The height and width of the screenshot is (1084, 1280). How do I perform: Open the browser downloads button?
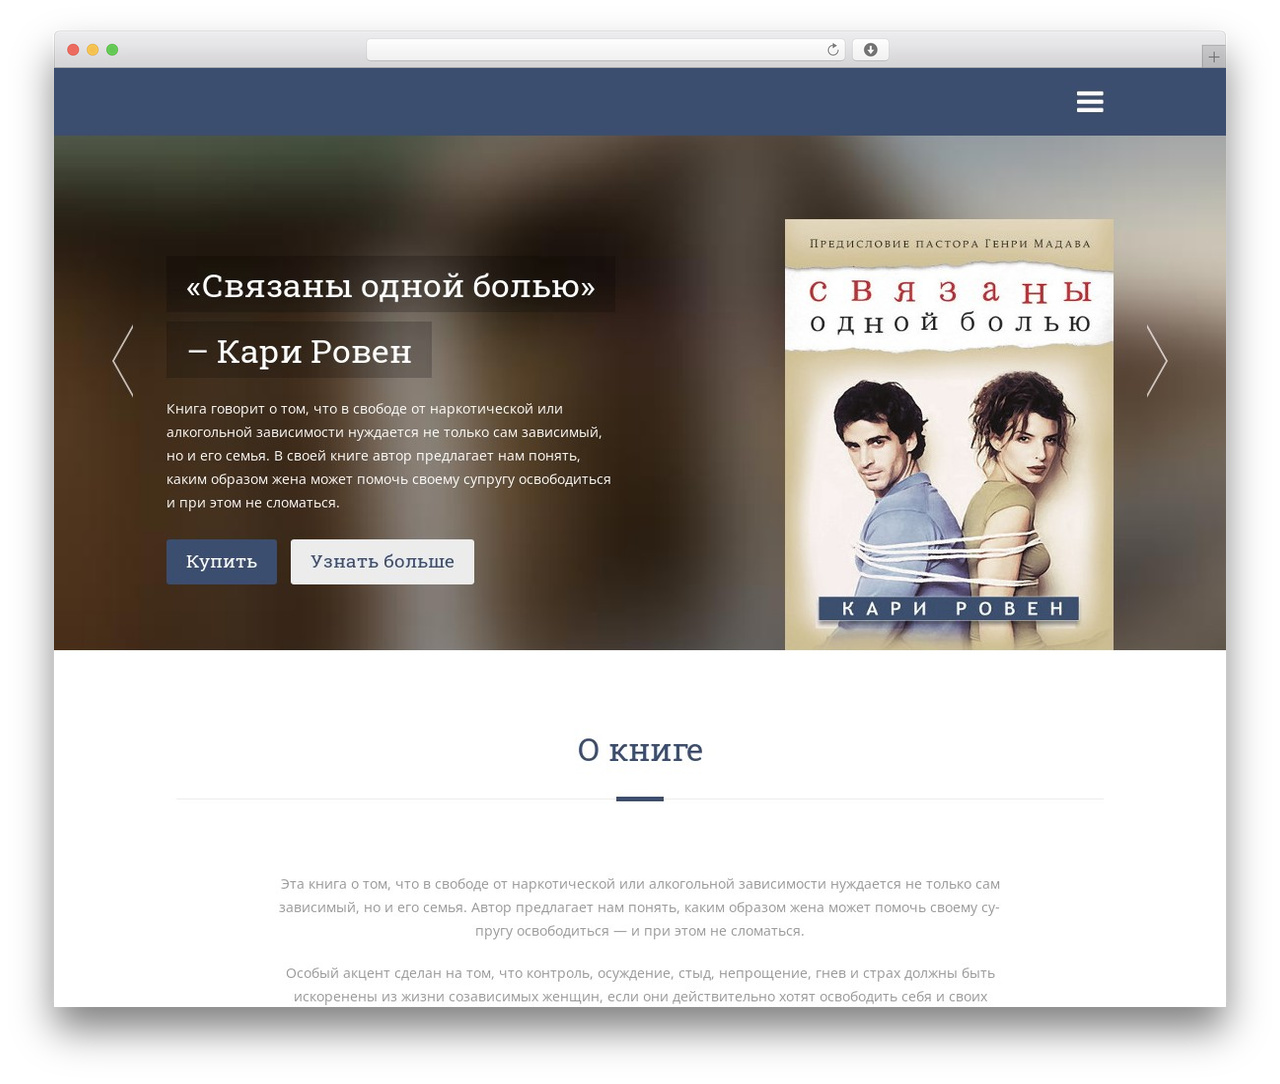[x=871, y=50]
